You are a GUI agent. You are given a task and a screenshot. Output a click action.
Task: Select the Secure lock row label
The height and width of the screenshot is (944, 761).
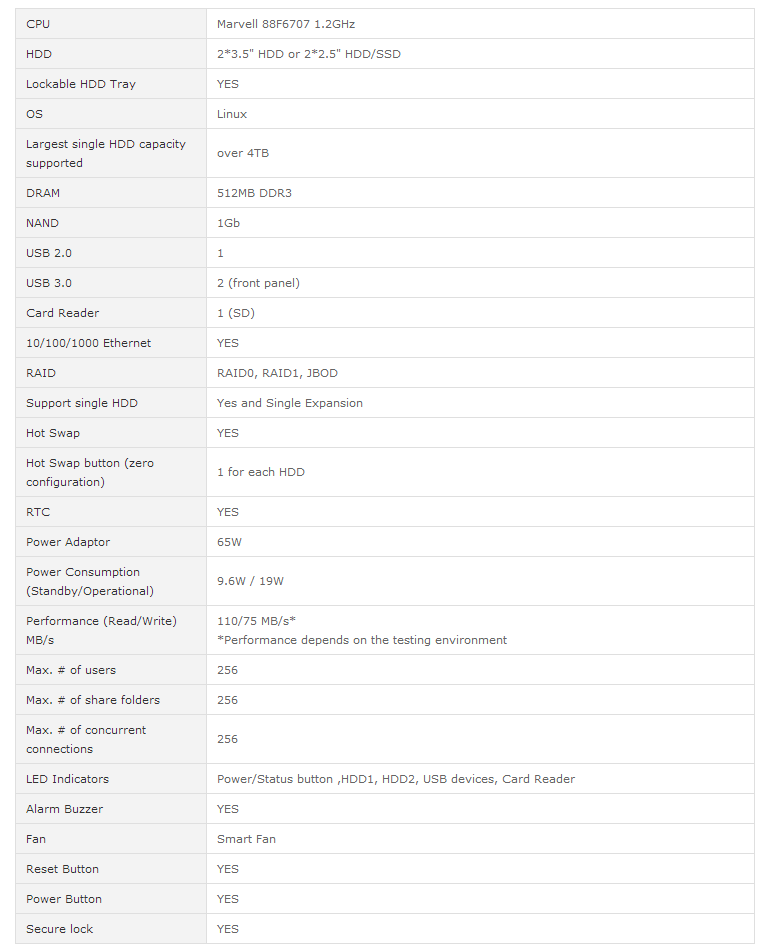tap(59, 929)
